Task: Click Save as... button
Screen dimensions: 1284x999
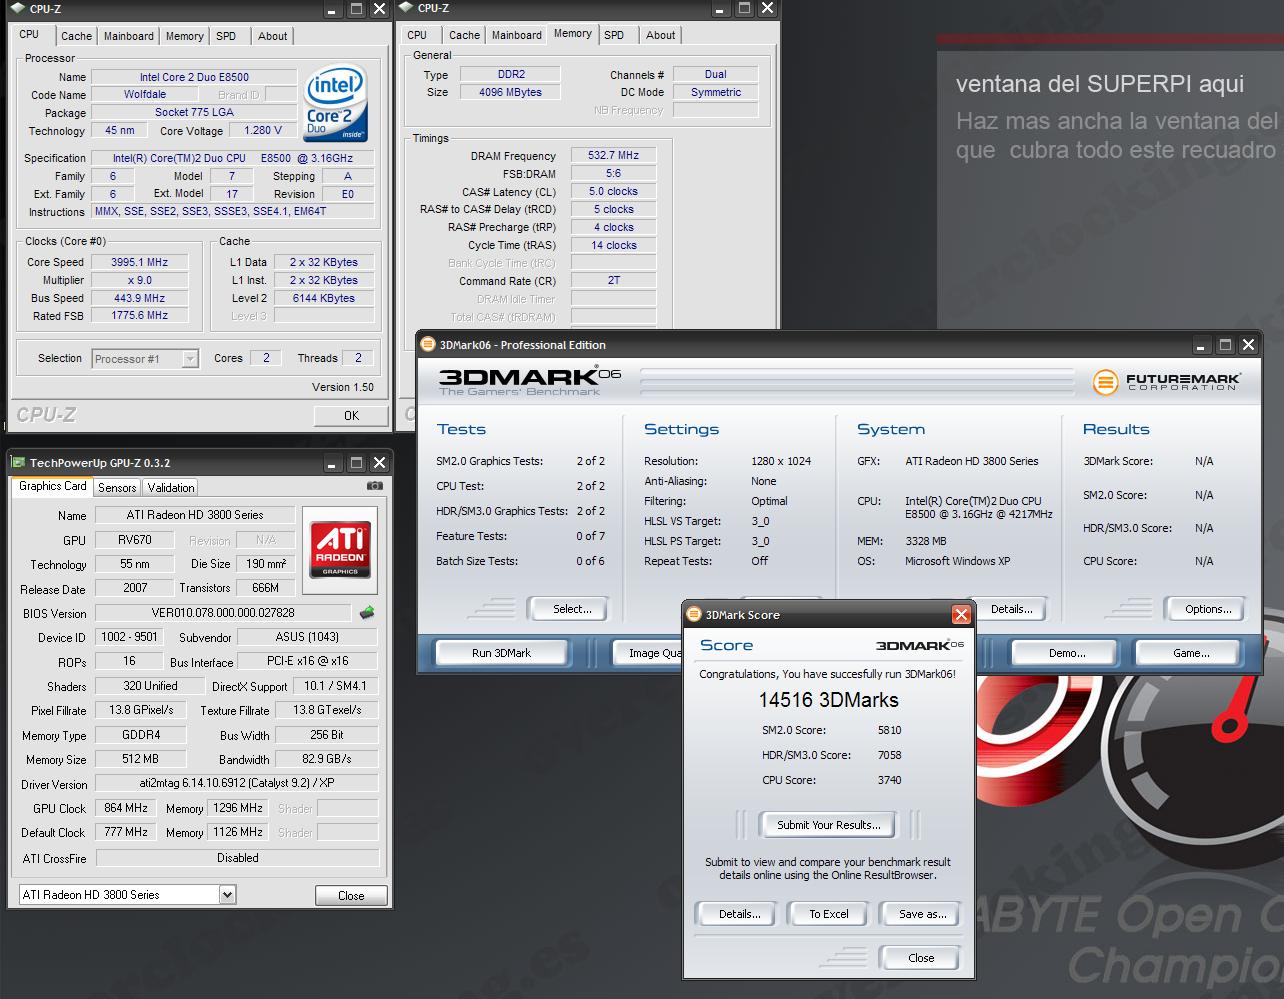Action: (922, 914)
